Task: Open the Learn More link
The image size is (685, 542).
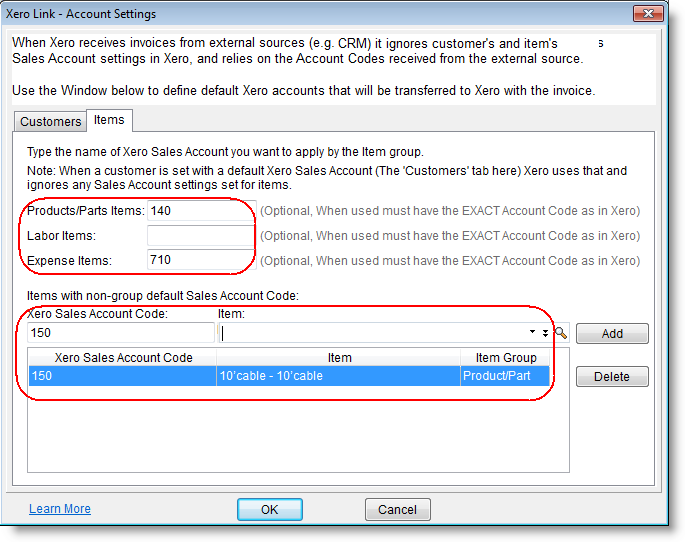Action: point(60,509)
